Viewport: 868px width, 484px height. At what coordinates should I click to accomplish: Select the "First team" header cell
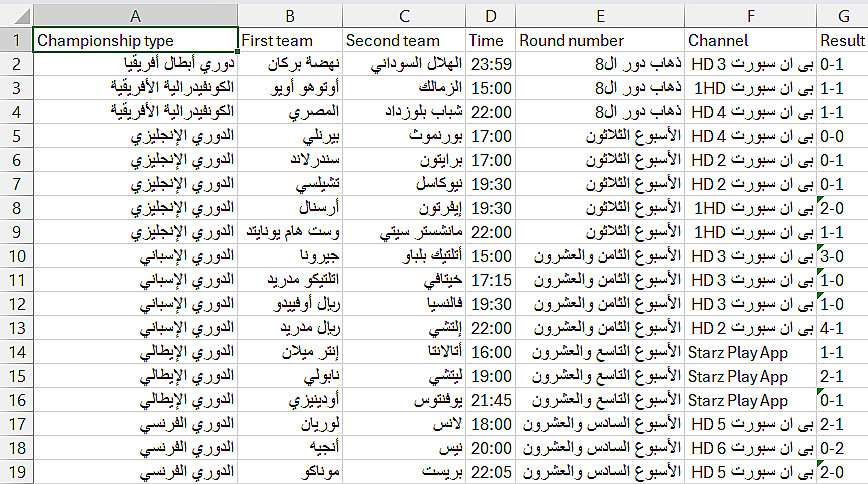point(290,41)
